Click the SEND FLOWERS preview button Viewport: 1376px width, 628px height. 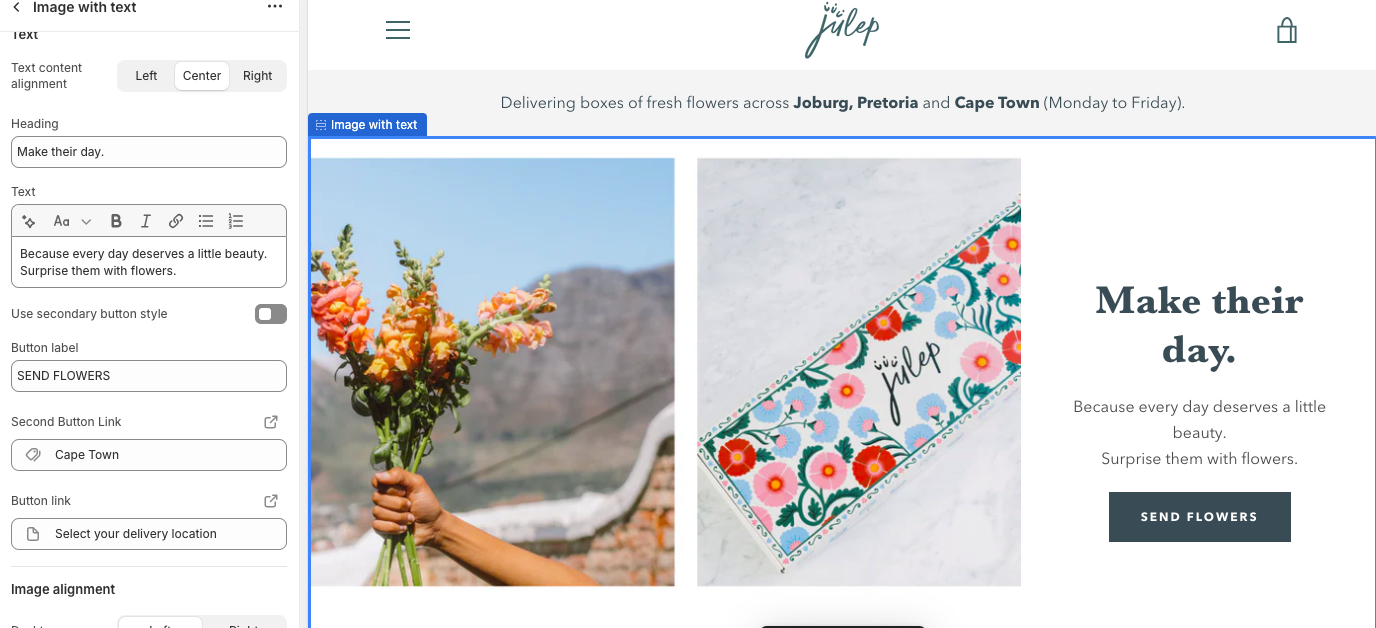click(1199, 517)
